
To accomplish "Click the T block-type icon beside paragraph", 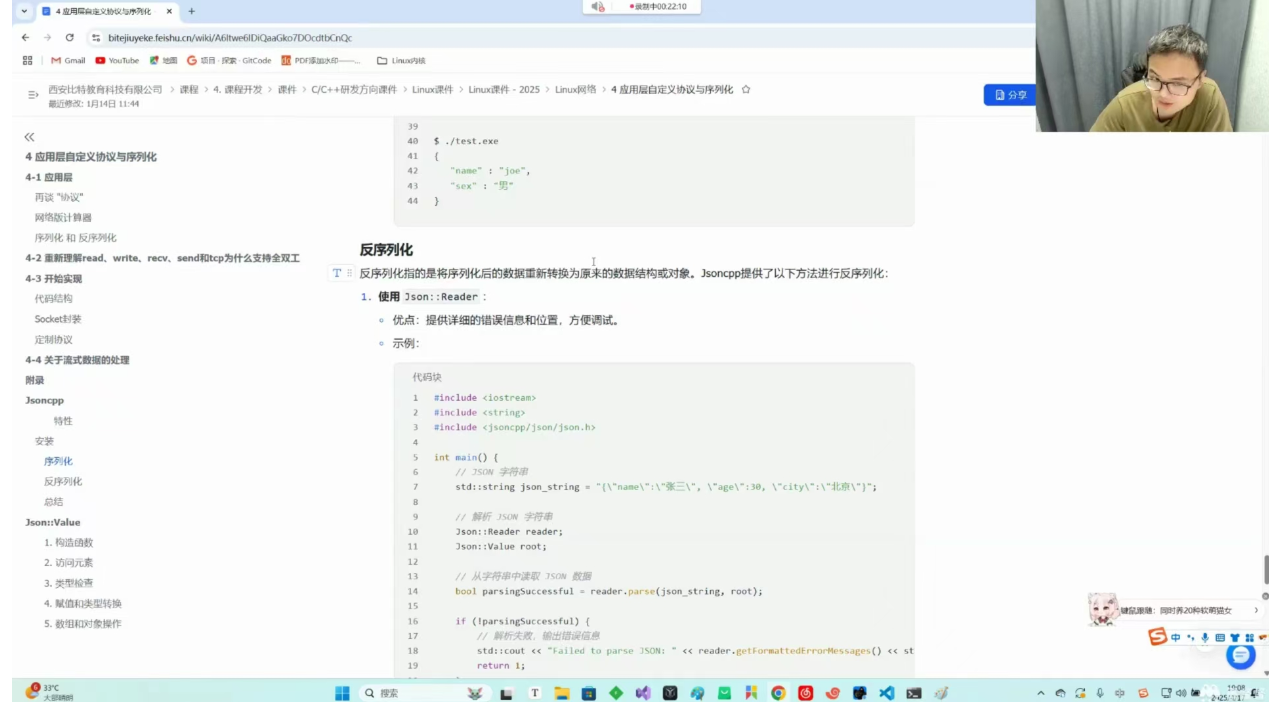I will 337,273.
